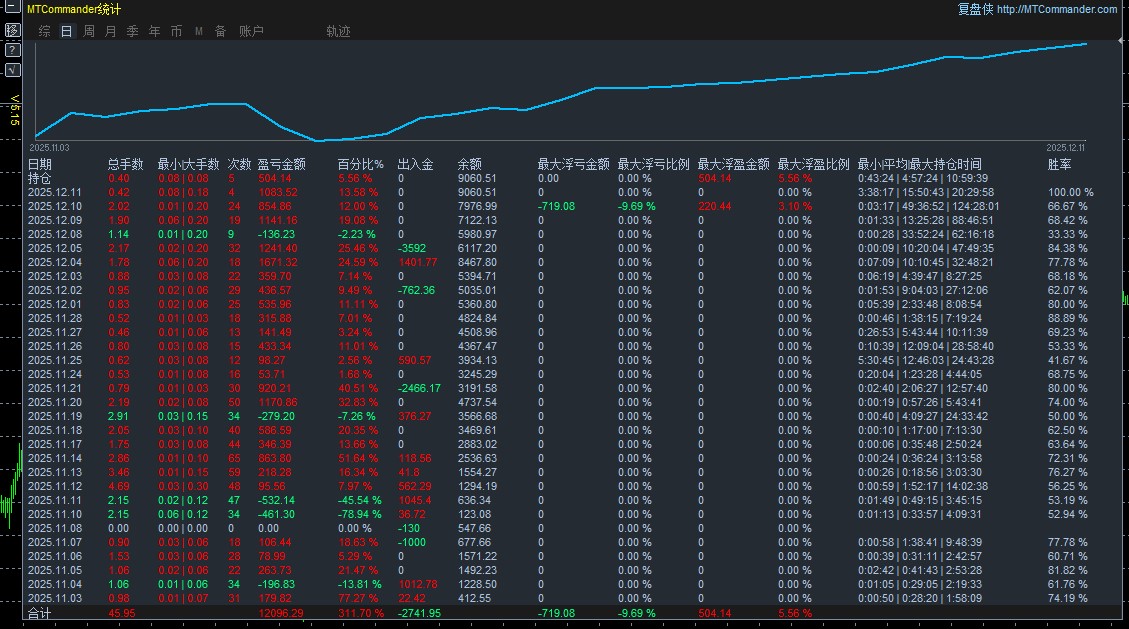The image size is (1129, 629).
Task: Click the 日期 column header
Action: coord(40,164)
